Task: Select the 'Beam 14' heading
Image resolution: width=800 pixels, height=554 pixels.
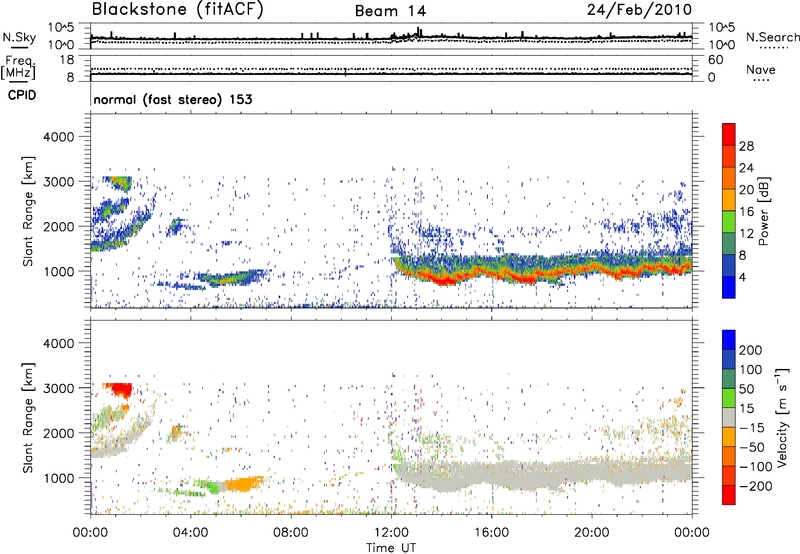Action: (390, 11)
